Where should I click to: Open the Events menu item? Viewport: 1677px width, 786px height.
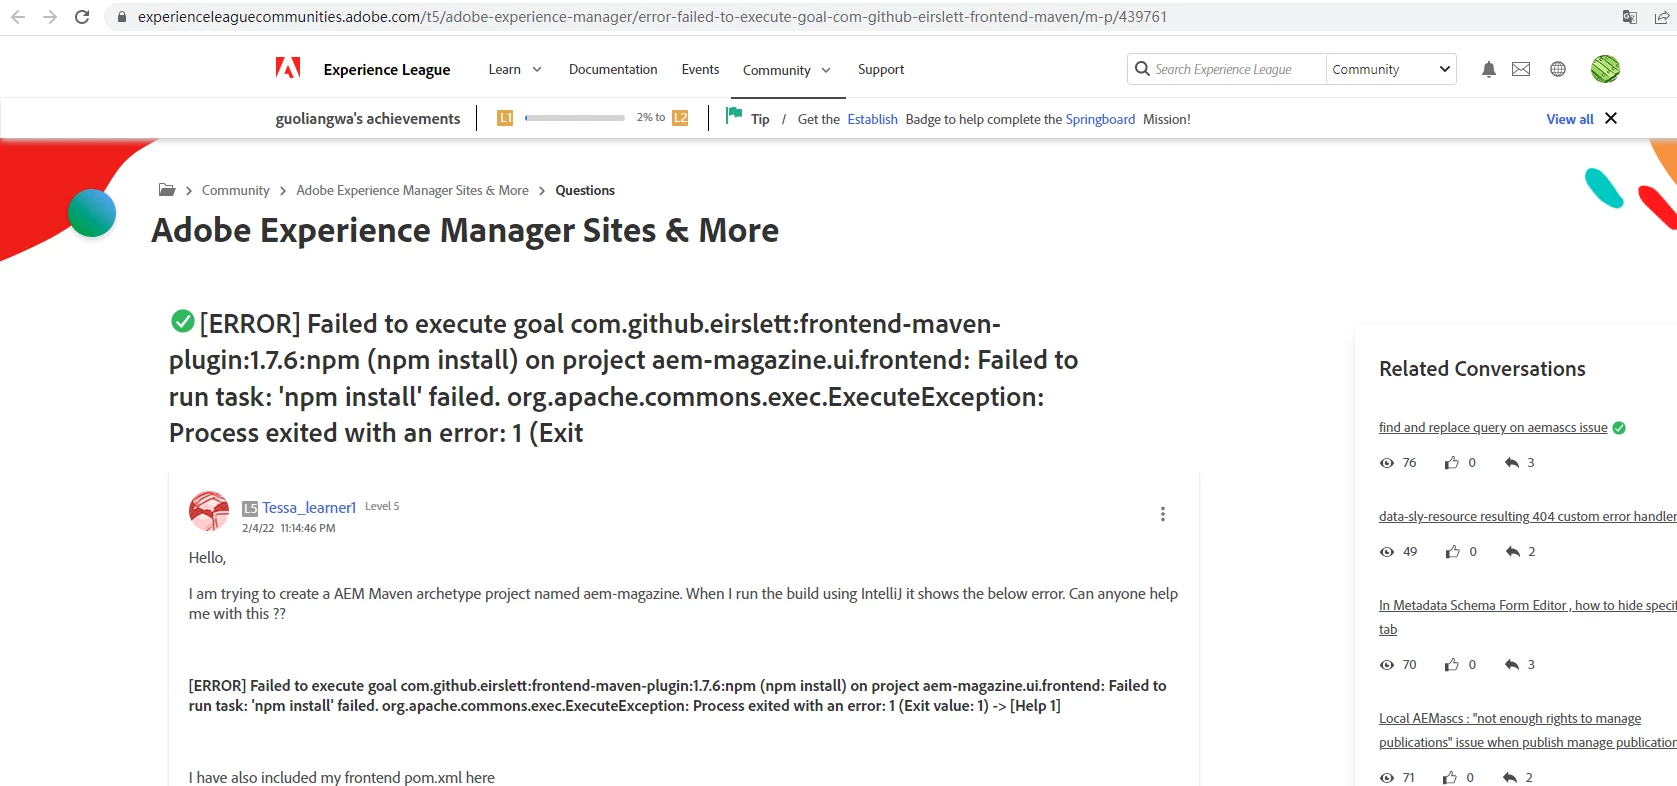[x=700, y=69]
